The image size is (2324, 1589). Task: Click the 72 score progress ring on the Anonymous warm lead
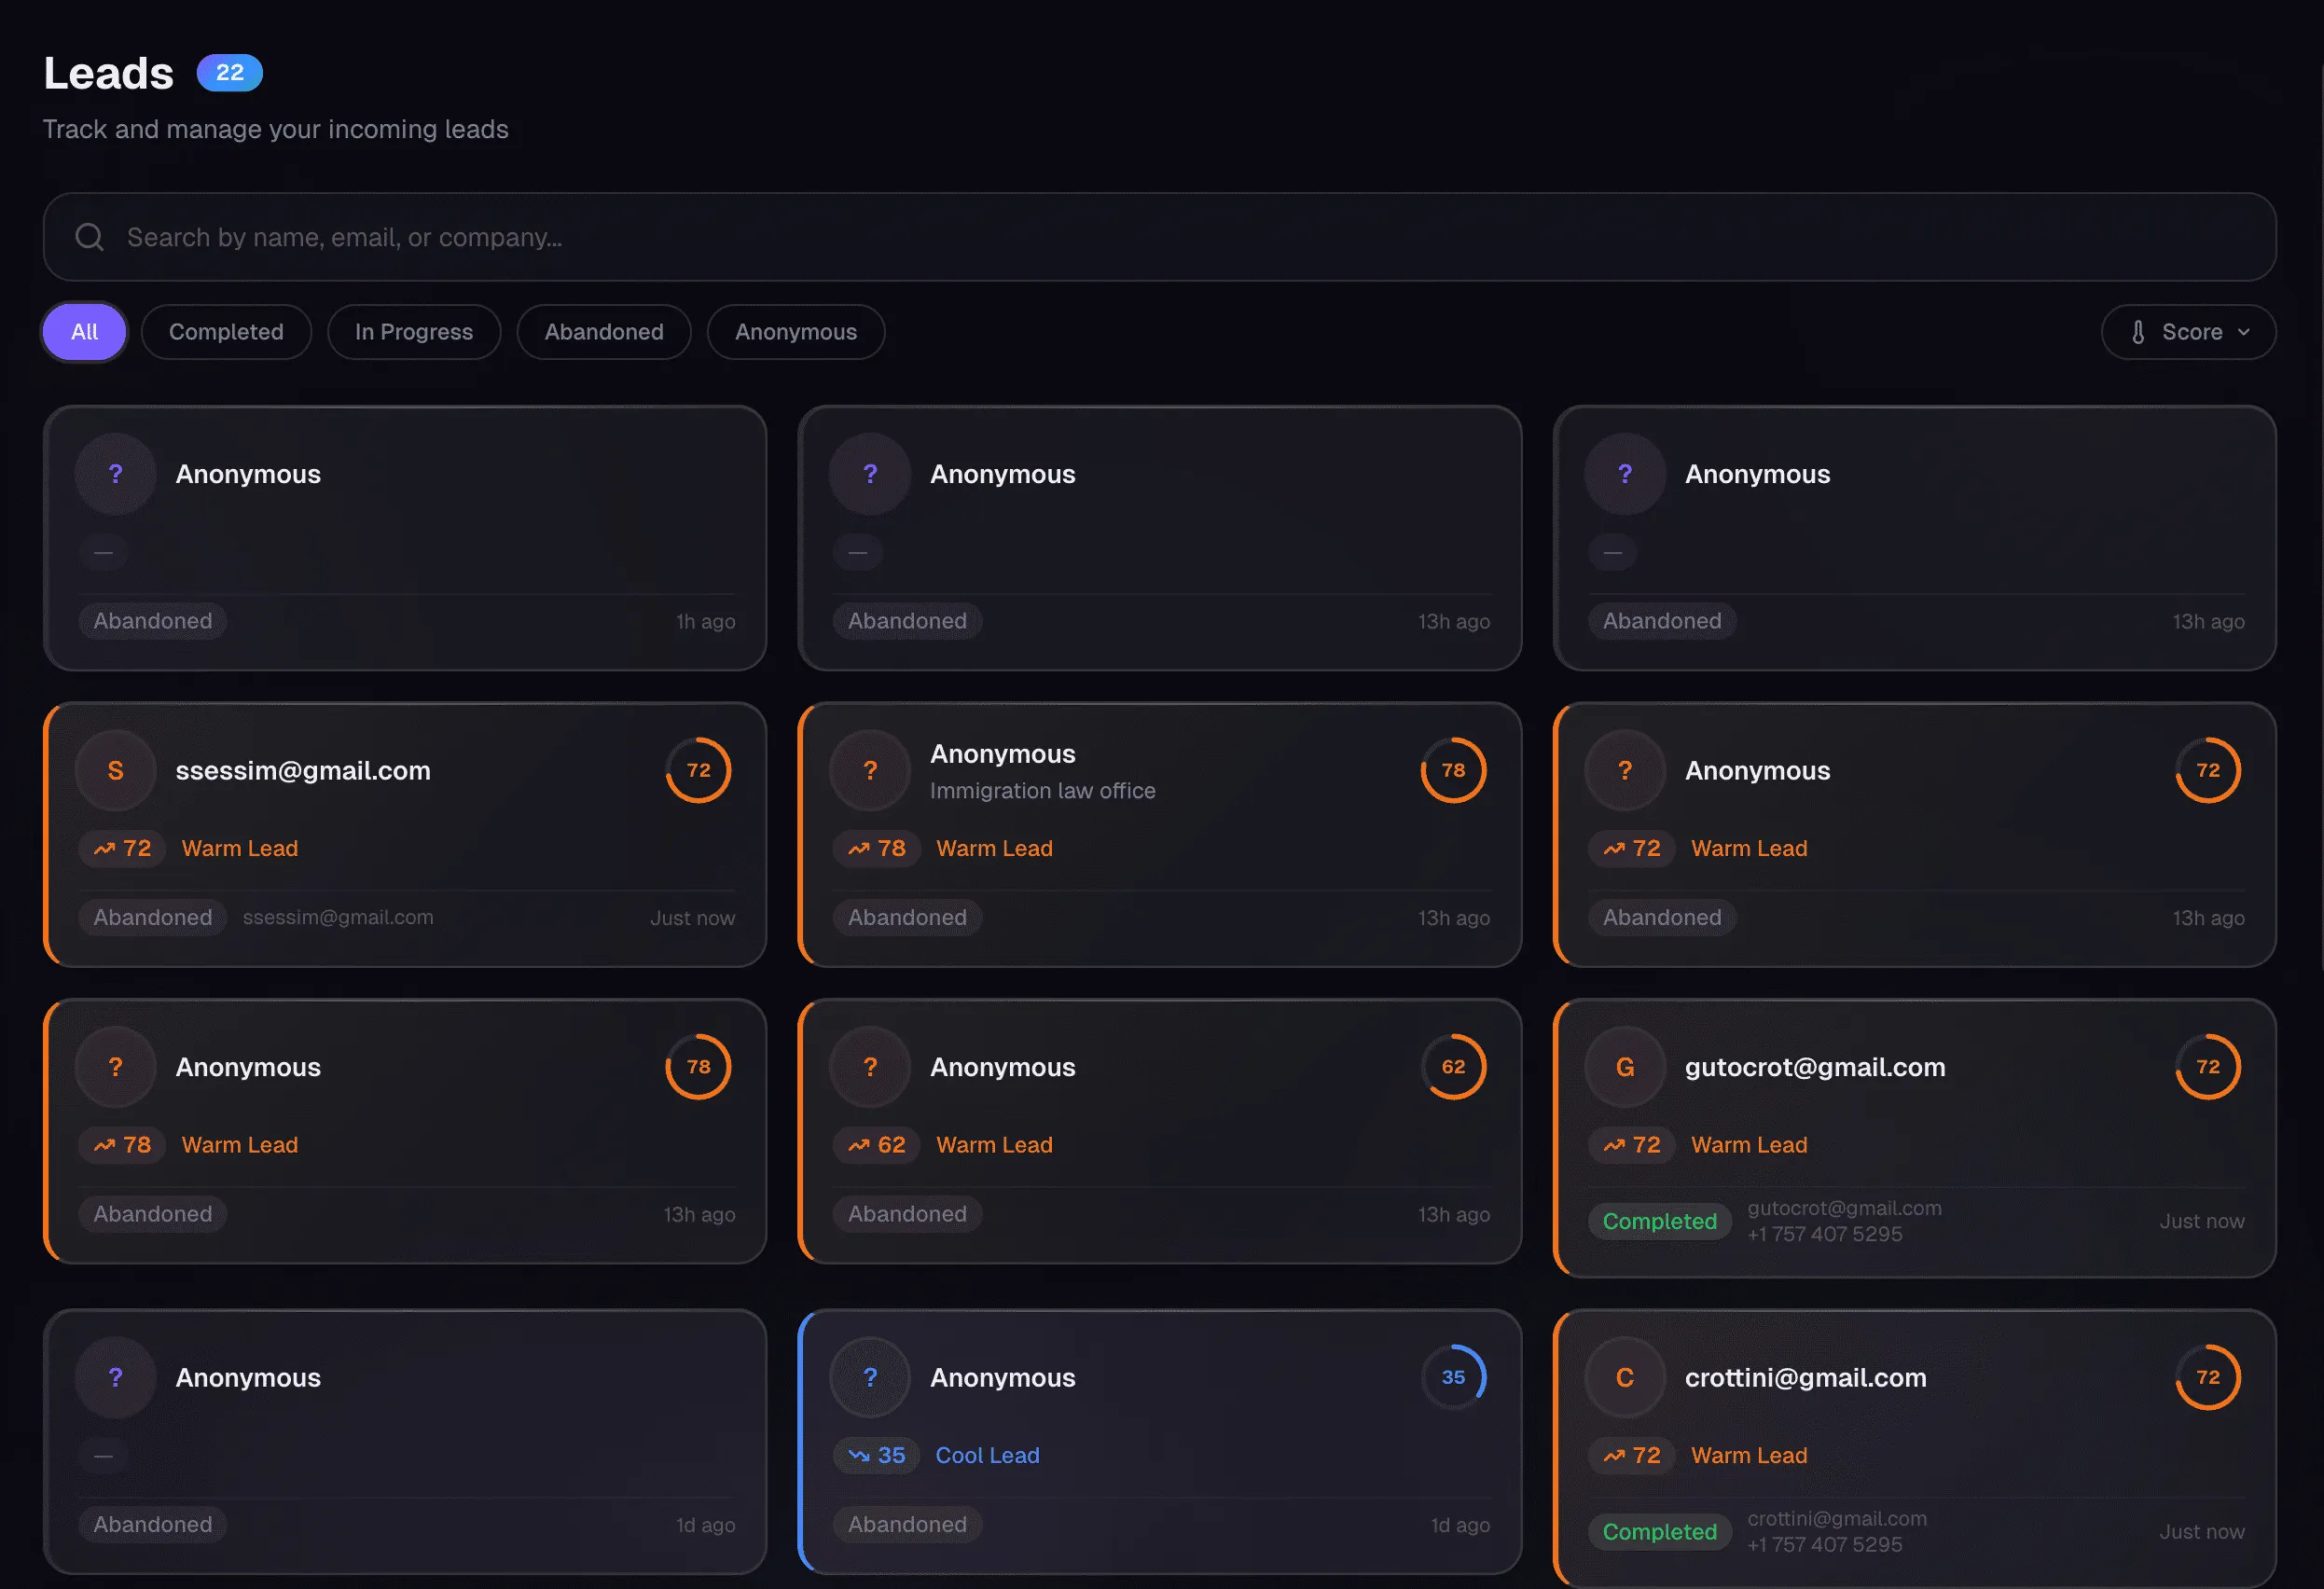point(2207,770)
